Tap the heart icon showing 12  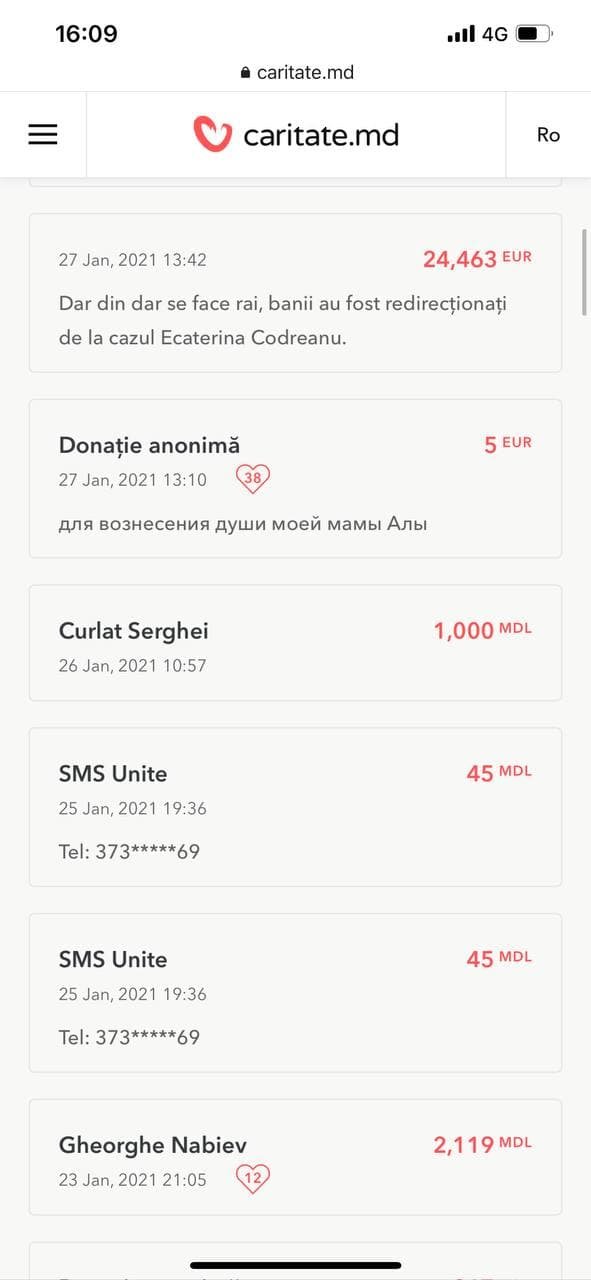tap(253, 1179)
